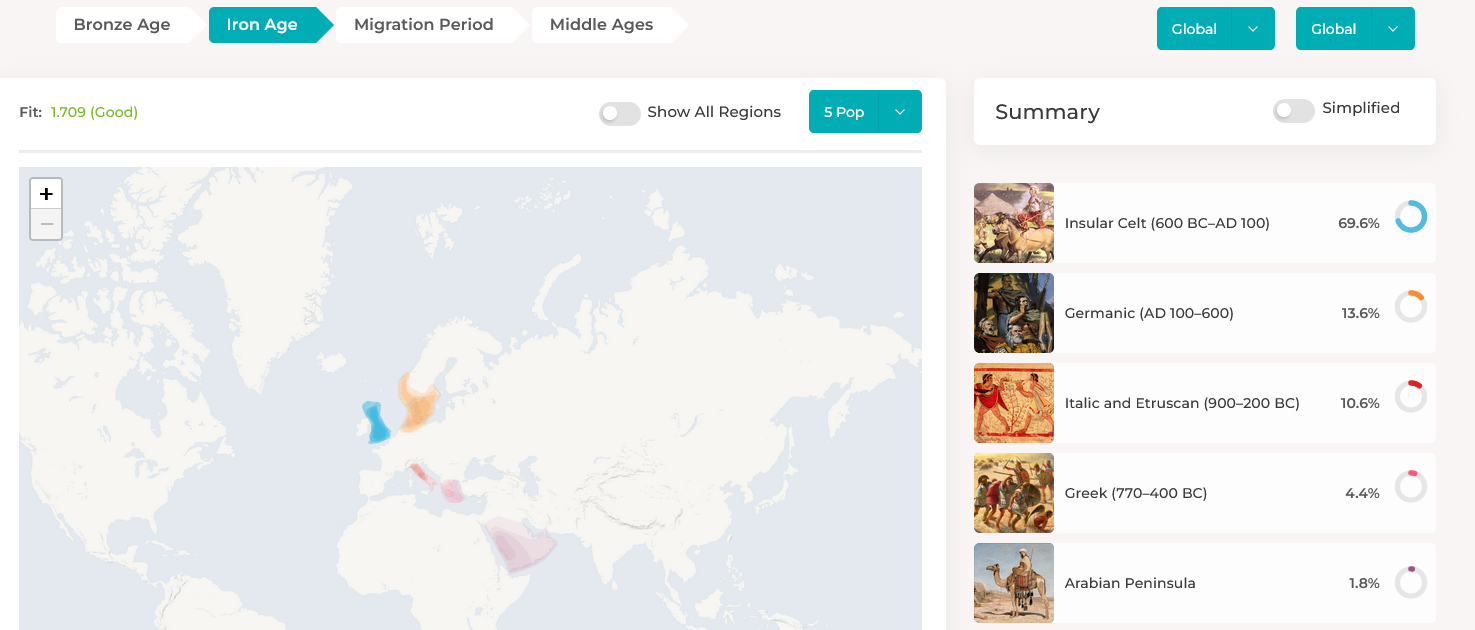Screen dimensions: 1475x630
Task: Toggle the Show All Regions switch
Action: click(x=619, y=113)
